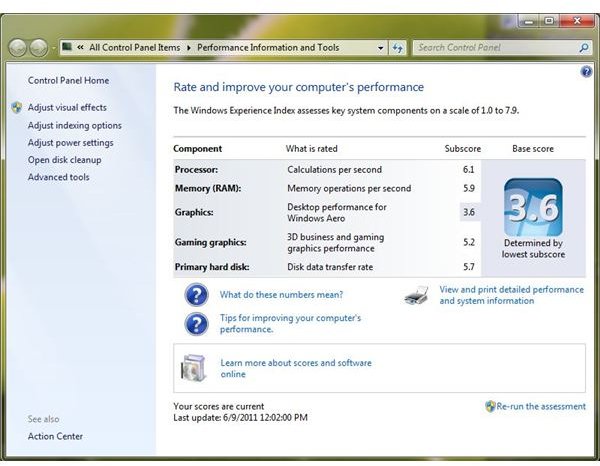Image resolution: width=600 pixels, height=466 pixels.
Task: Expand the address bar chevron before All Control Panel Items
Action: [x=80, y=47]
